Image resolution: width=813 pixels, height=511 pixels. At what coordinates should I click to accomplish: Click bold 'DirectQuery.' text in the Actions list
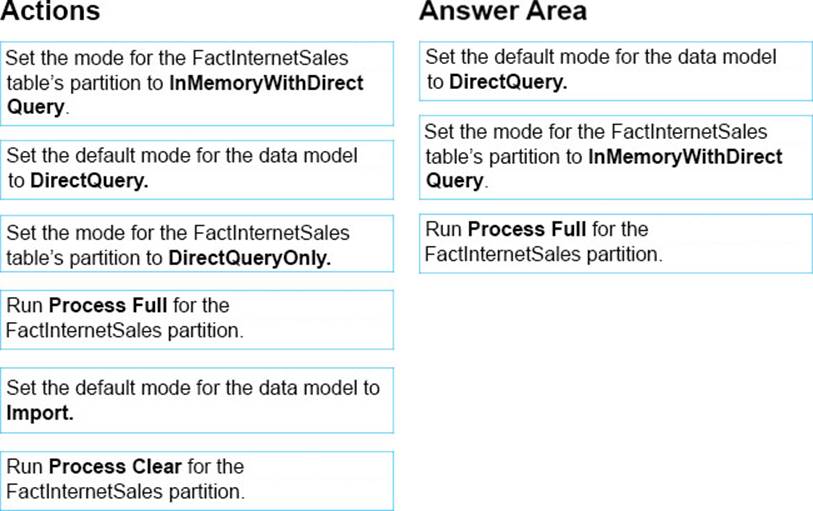click(x=89, y=180)
